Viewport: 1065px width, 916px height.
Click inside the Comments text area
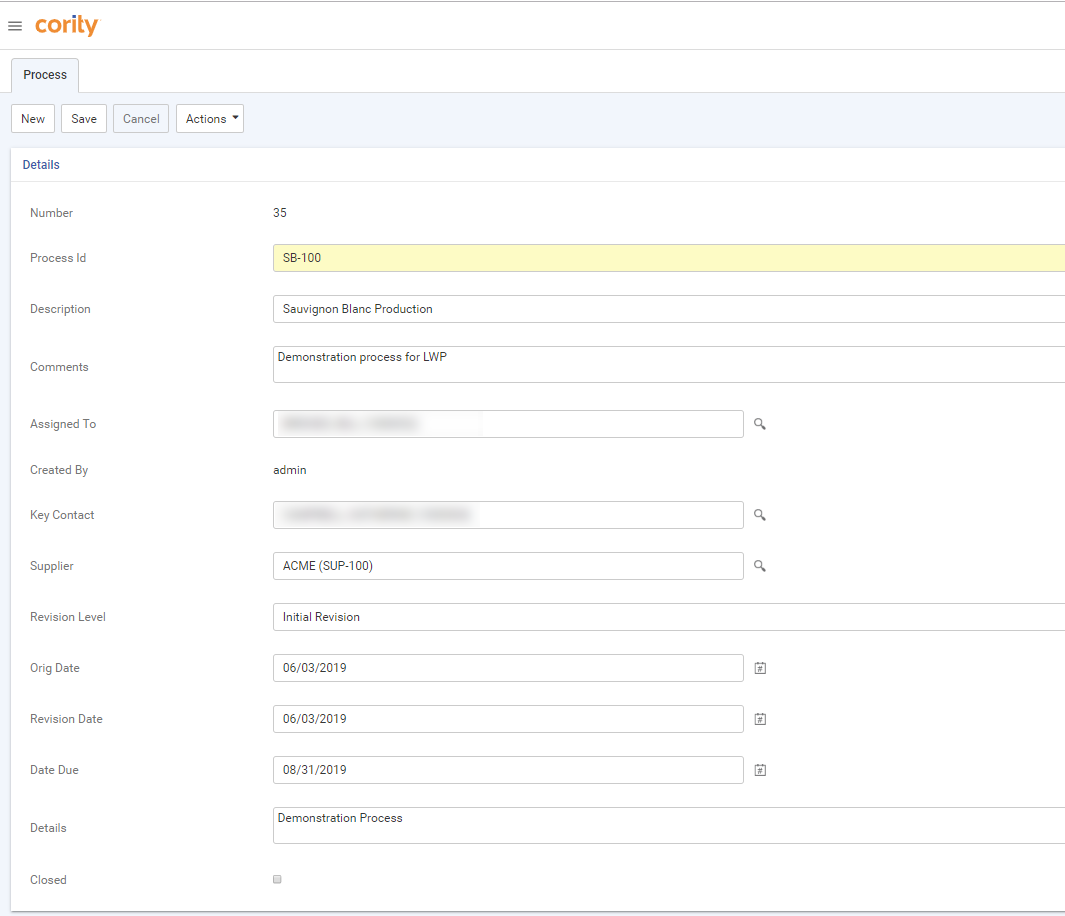click(668, 365)
